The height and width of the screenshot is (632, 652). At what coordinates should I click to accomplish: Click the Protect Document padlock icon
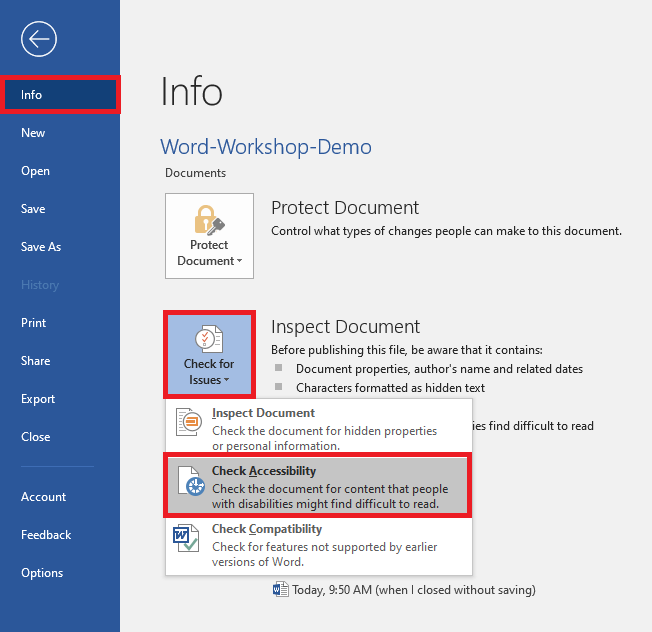209,219
